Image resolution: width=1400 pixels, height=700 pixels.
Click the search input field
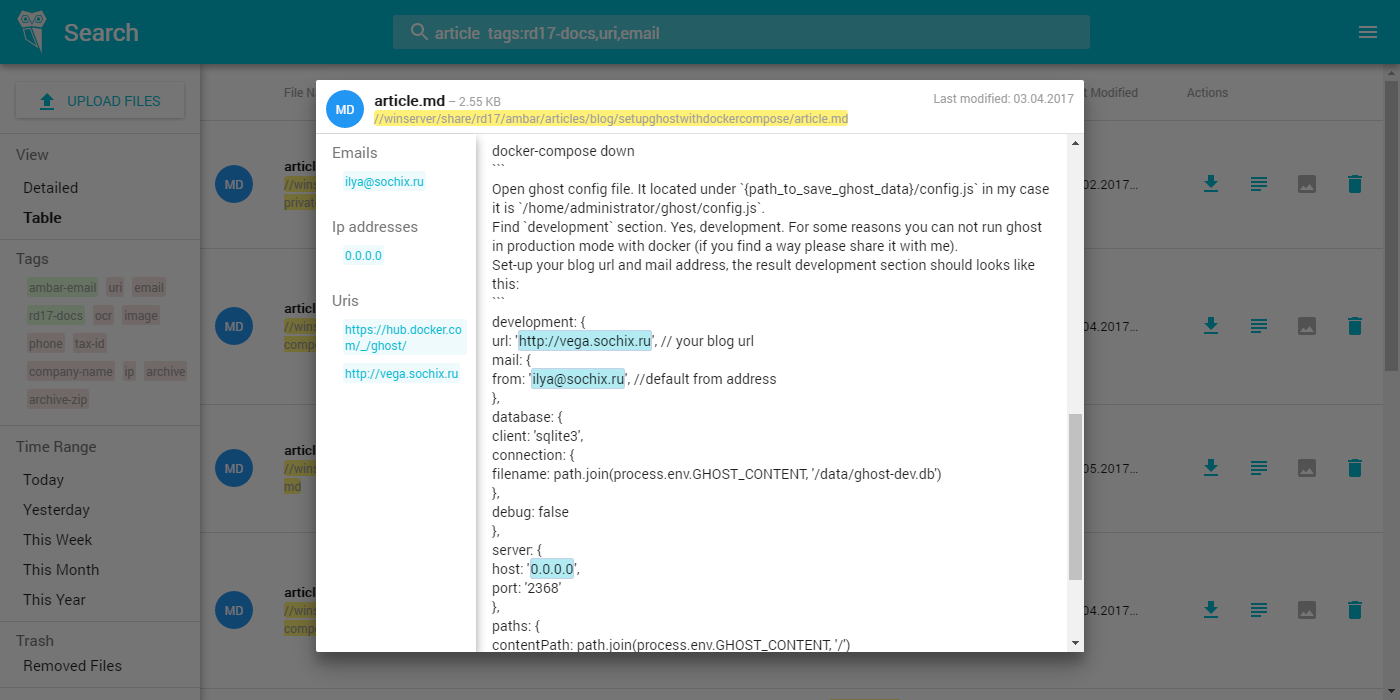pos(741,32)
